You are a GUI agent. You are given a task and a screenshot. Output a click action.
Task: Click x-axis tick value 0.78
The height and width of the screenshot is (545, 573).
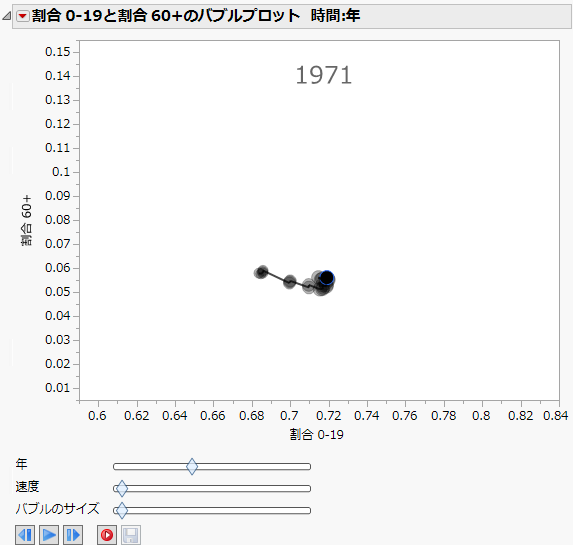(444, 416)
